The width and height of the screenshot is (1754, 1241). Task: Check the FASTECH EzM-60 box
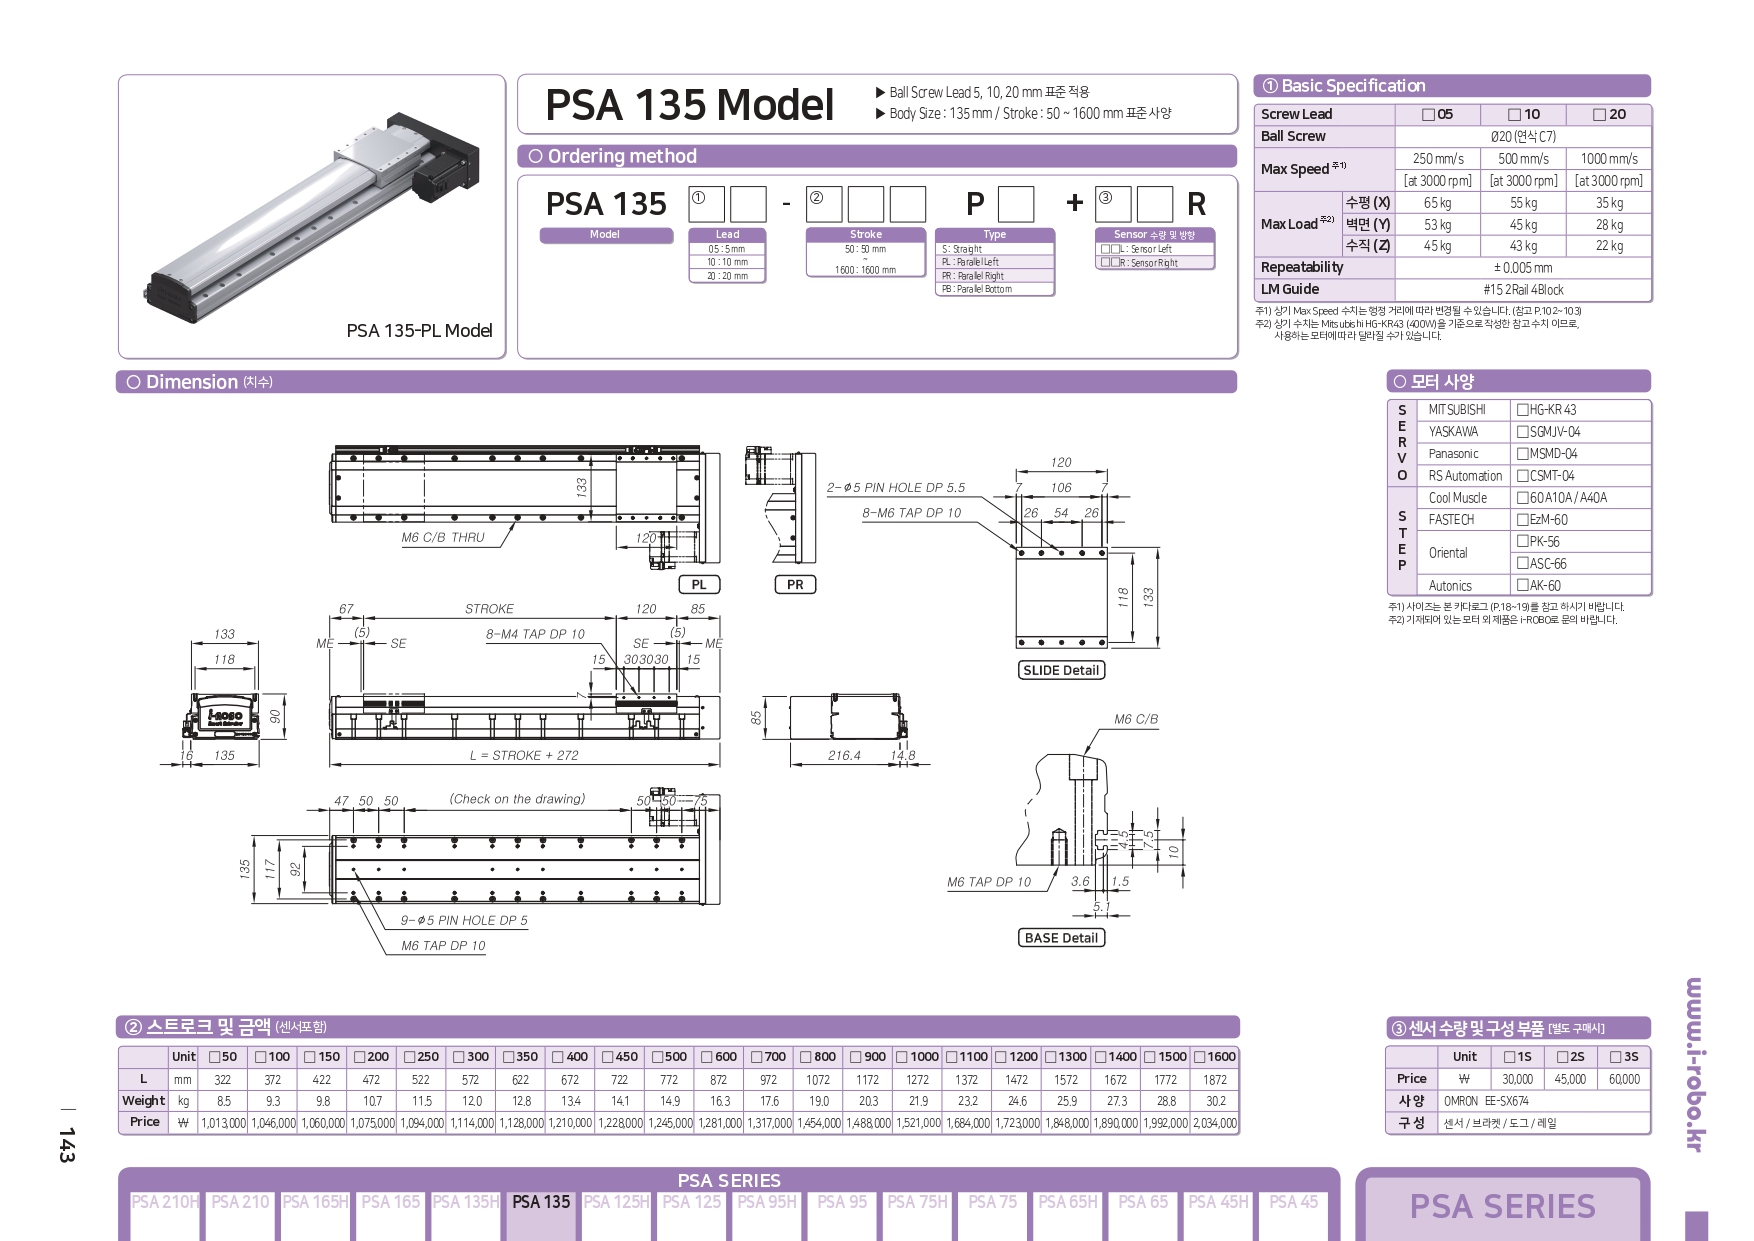(x=1523, y=520)
